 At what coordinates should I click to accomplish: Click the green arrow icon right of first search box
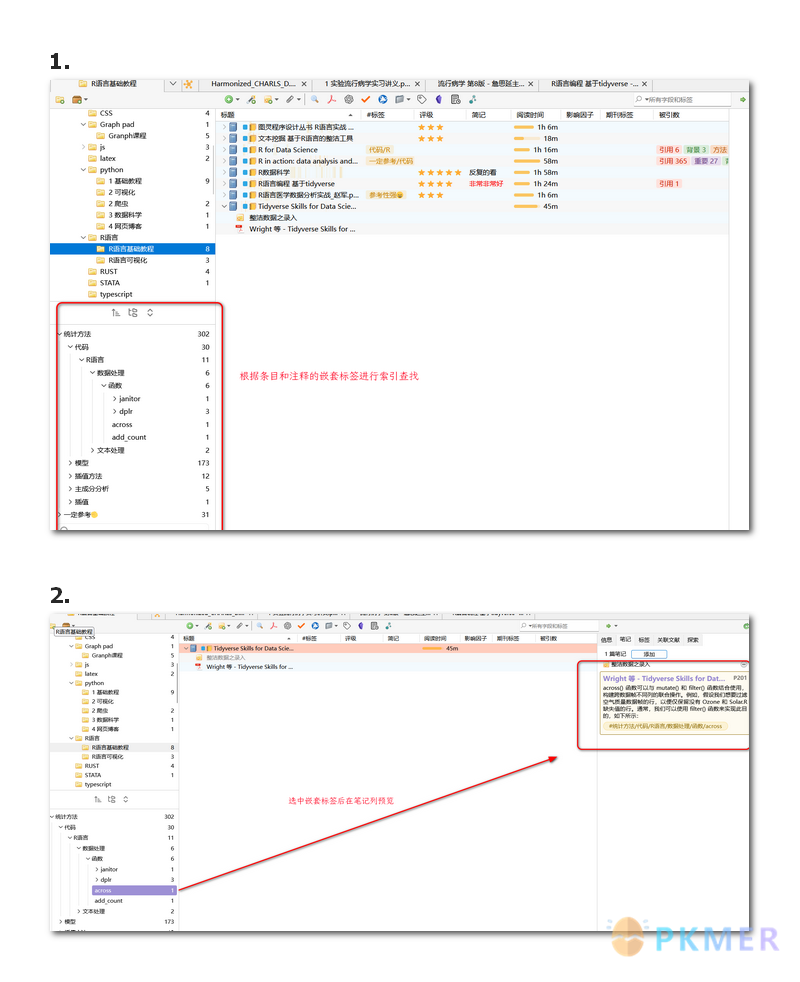[x=742, y=100]
